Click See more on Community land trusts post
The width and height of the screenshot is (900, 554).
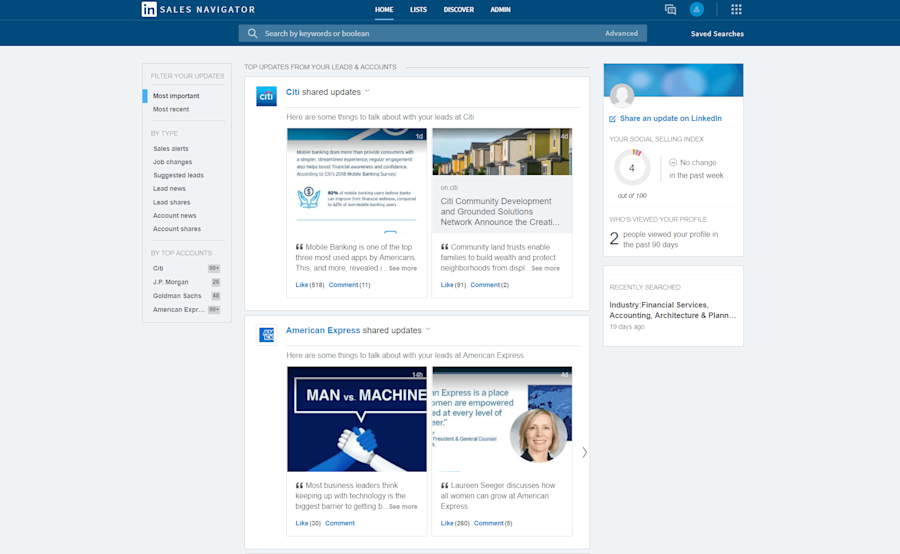click(545, 268)
